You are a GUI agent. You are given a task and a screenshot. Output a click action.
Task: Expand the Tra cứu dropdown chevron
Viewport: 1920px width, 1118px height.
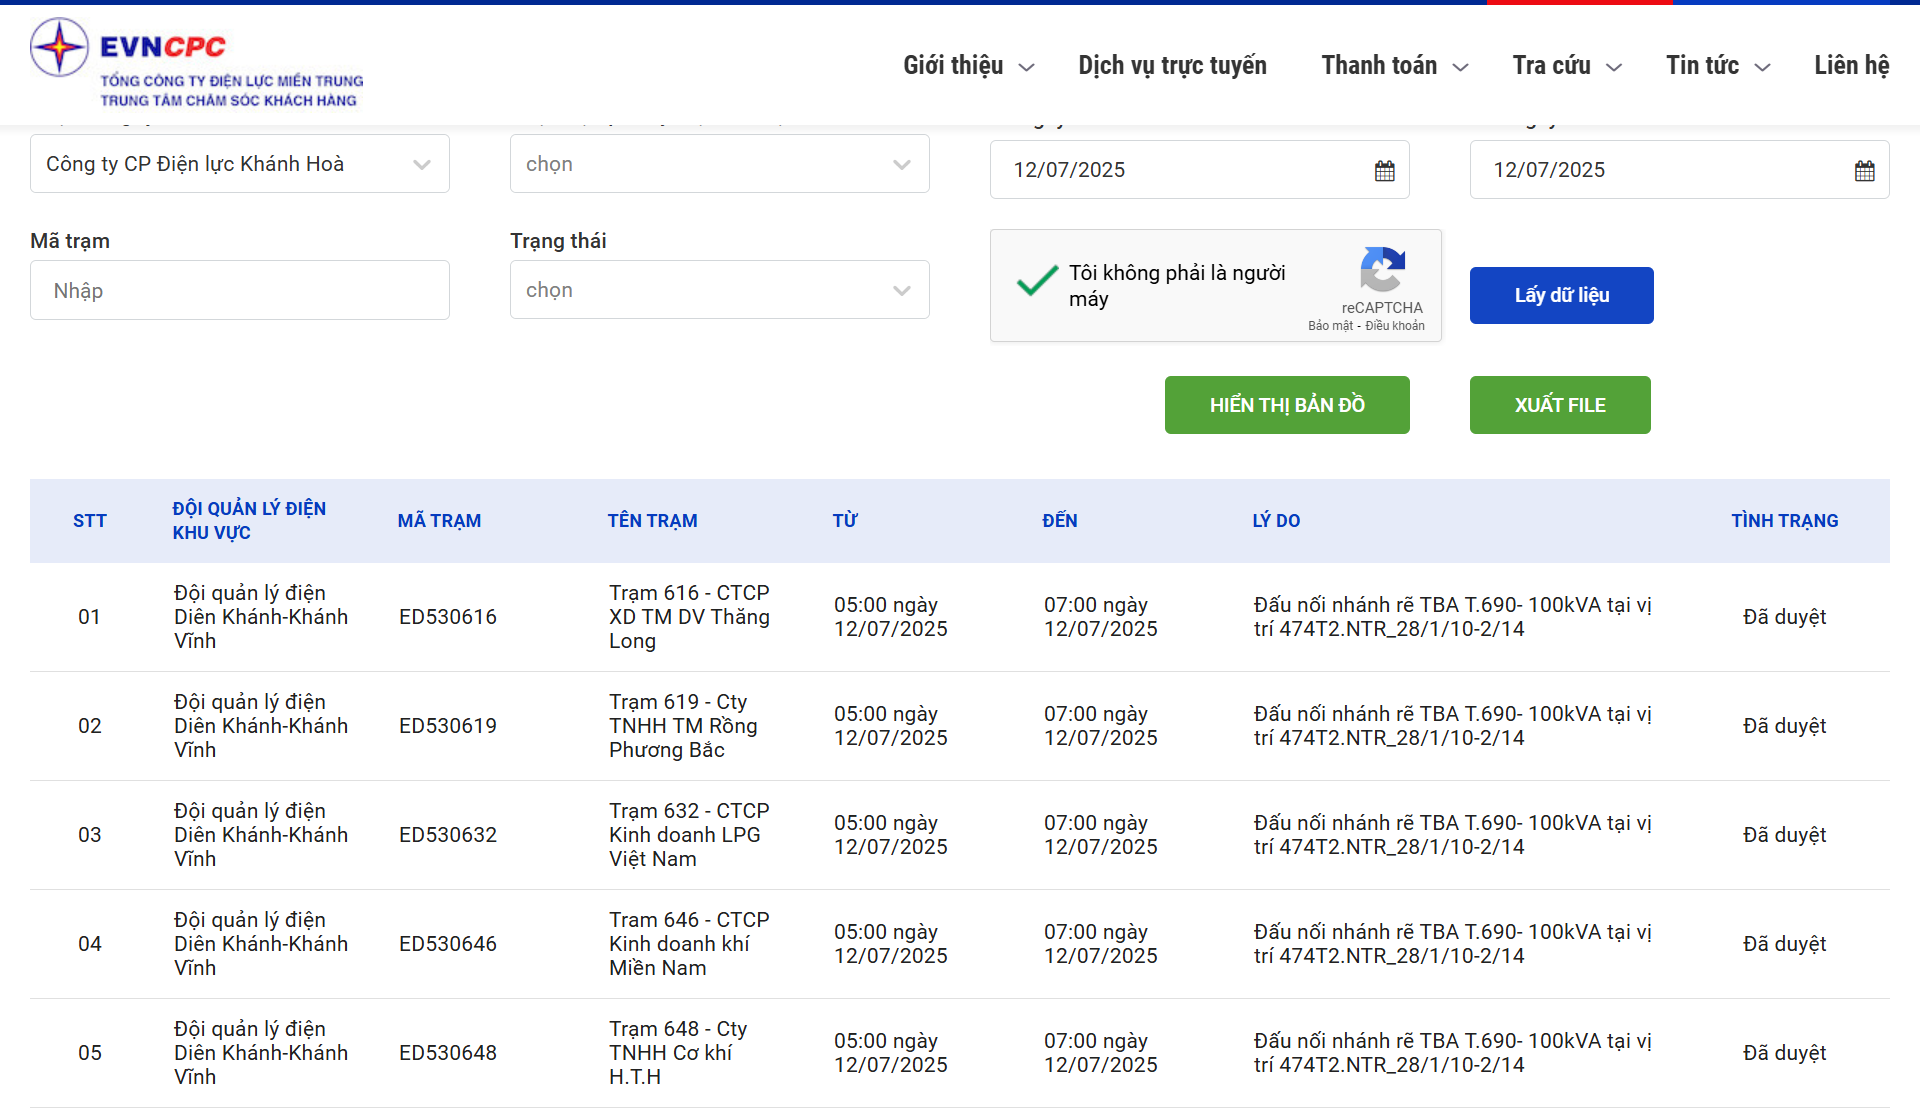click(x=1613, y=67)
